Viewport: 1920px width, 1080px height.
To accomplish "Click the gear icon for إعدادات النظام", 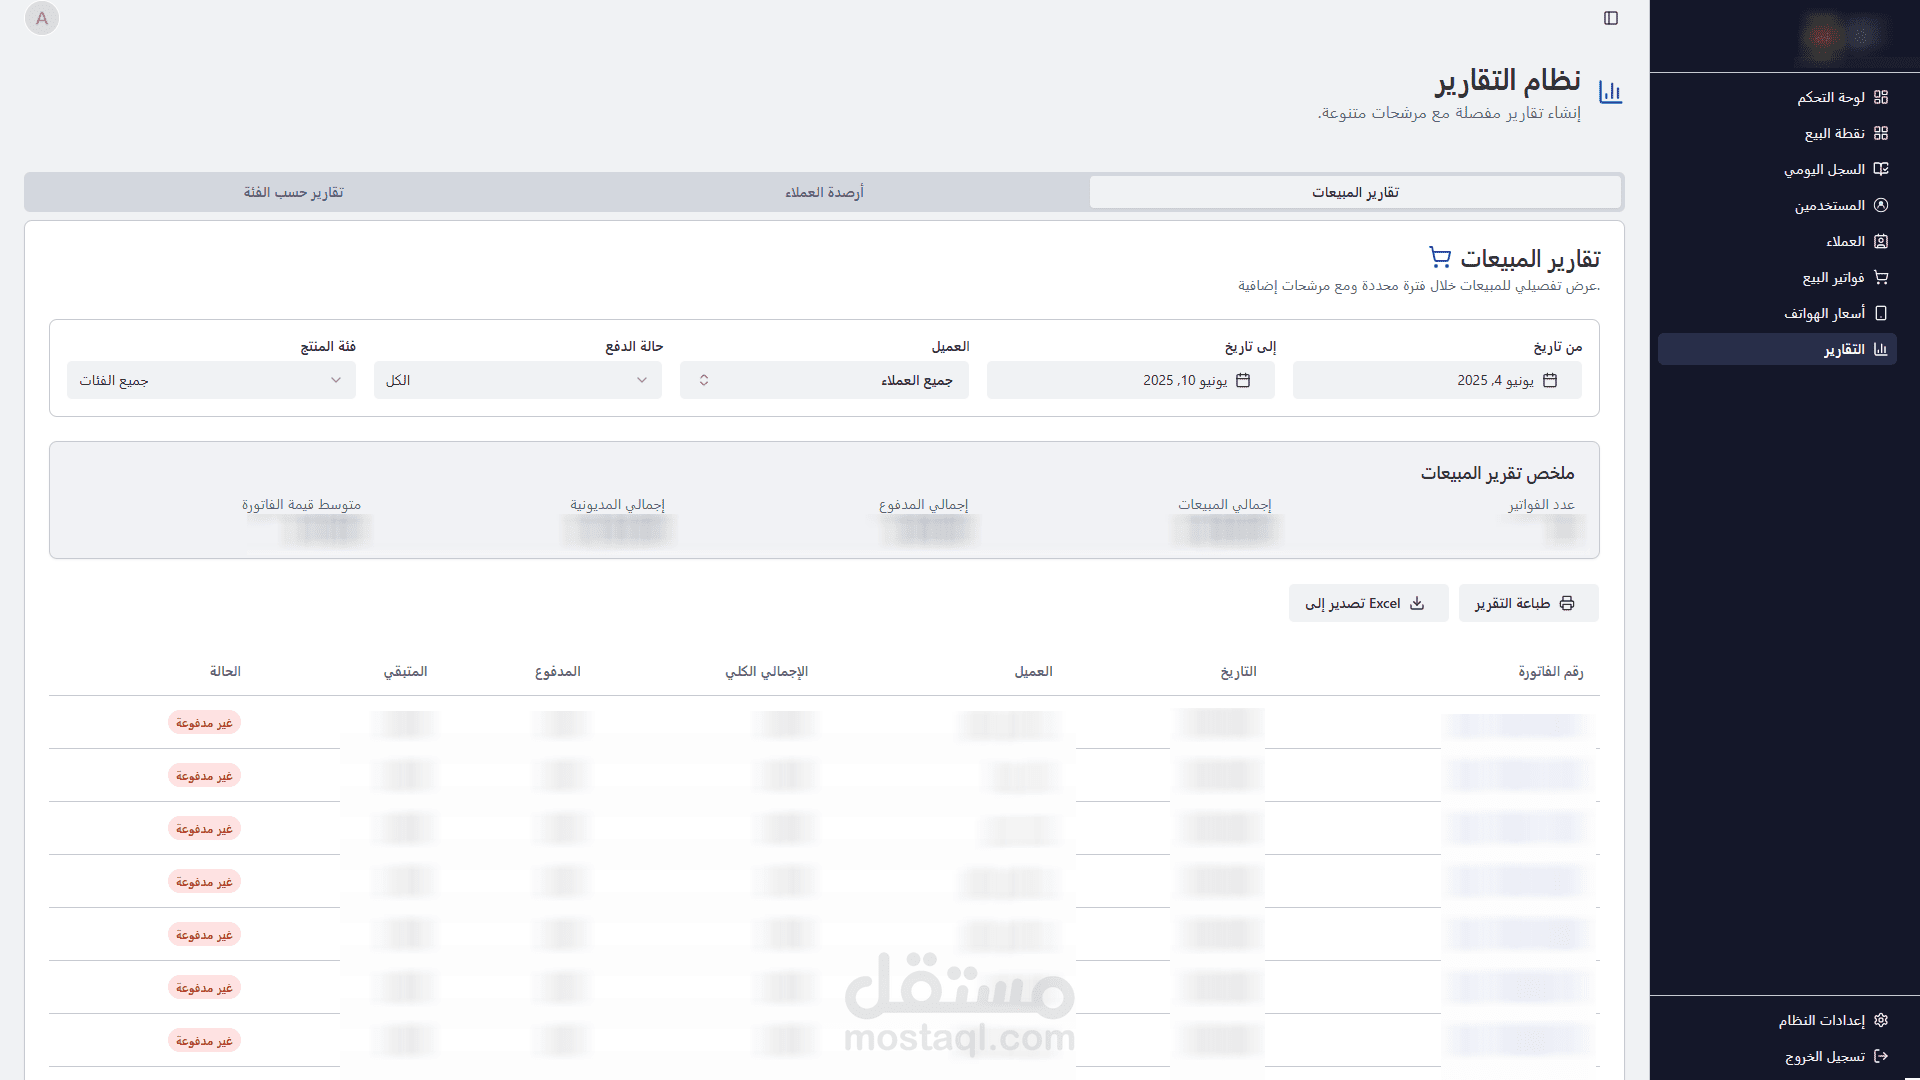I will point(1881,1020).
